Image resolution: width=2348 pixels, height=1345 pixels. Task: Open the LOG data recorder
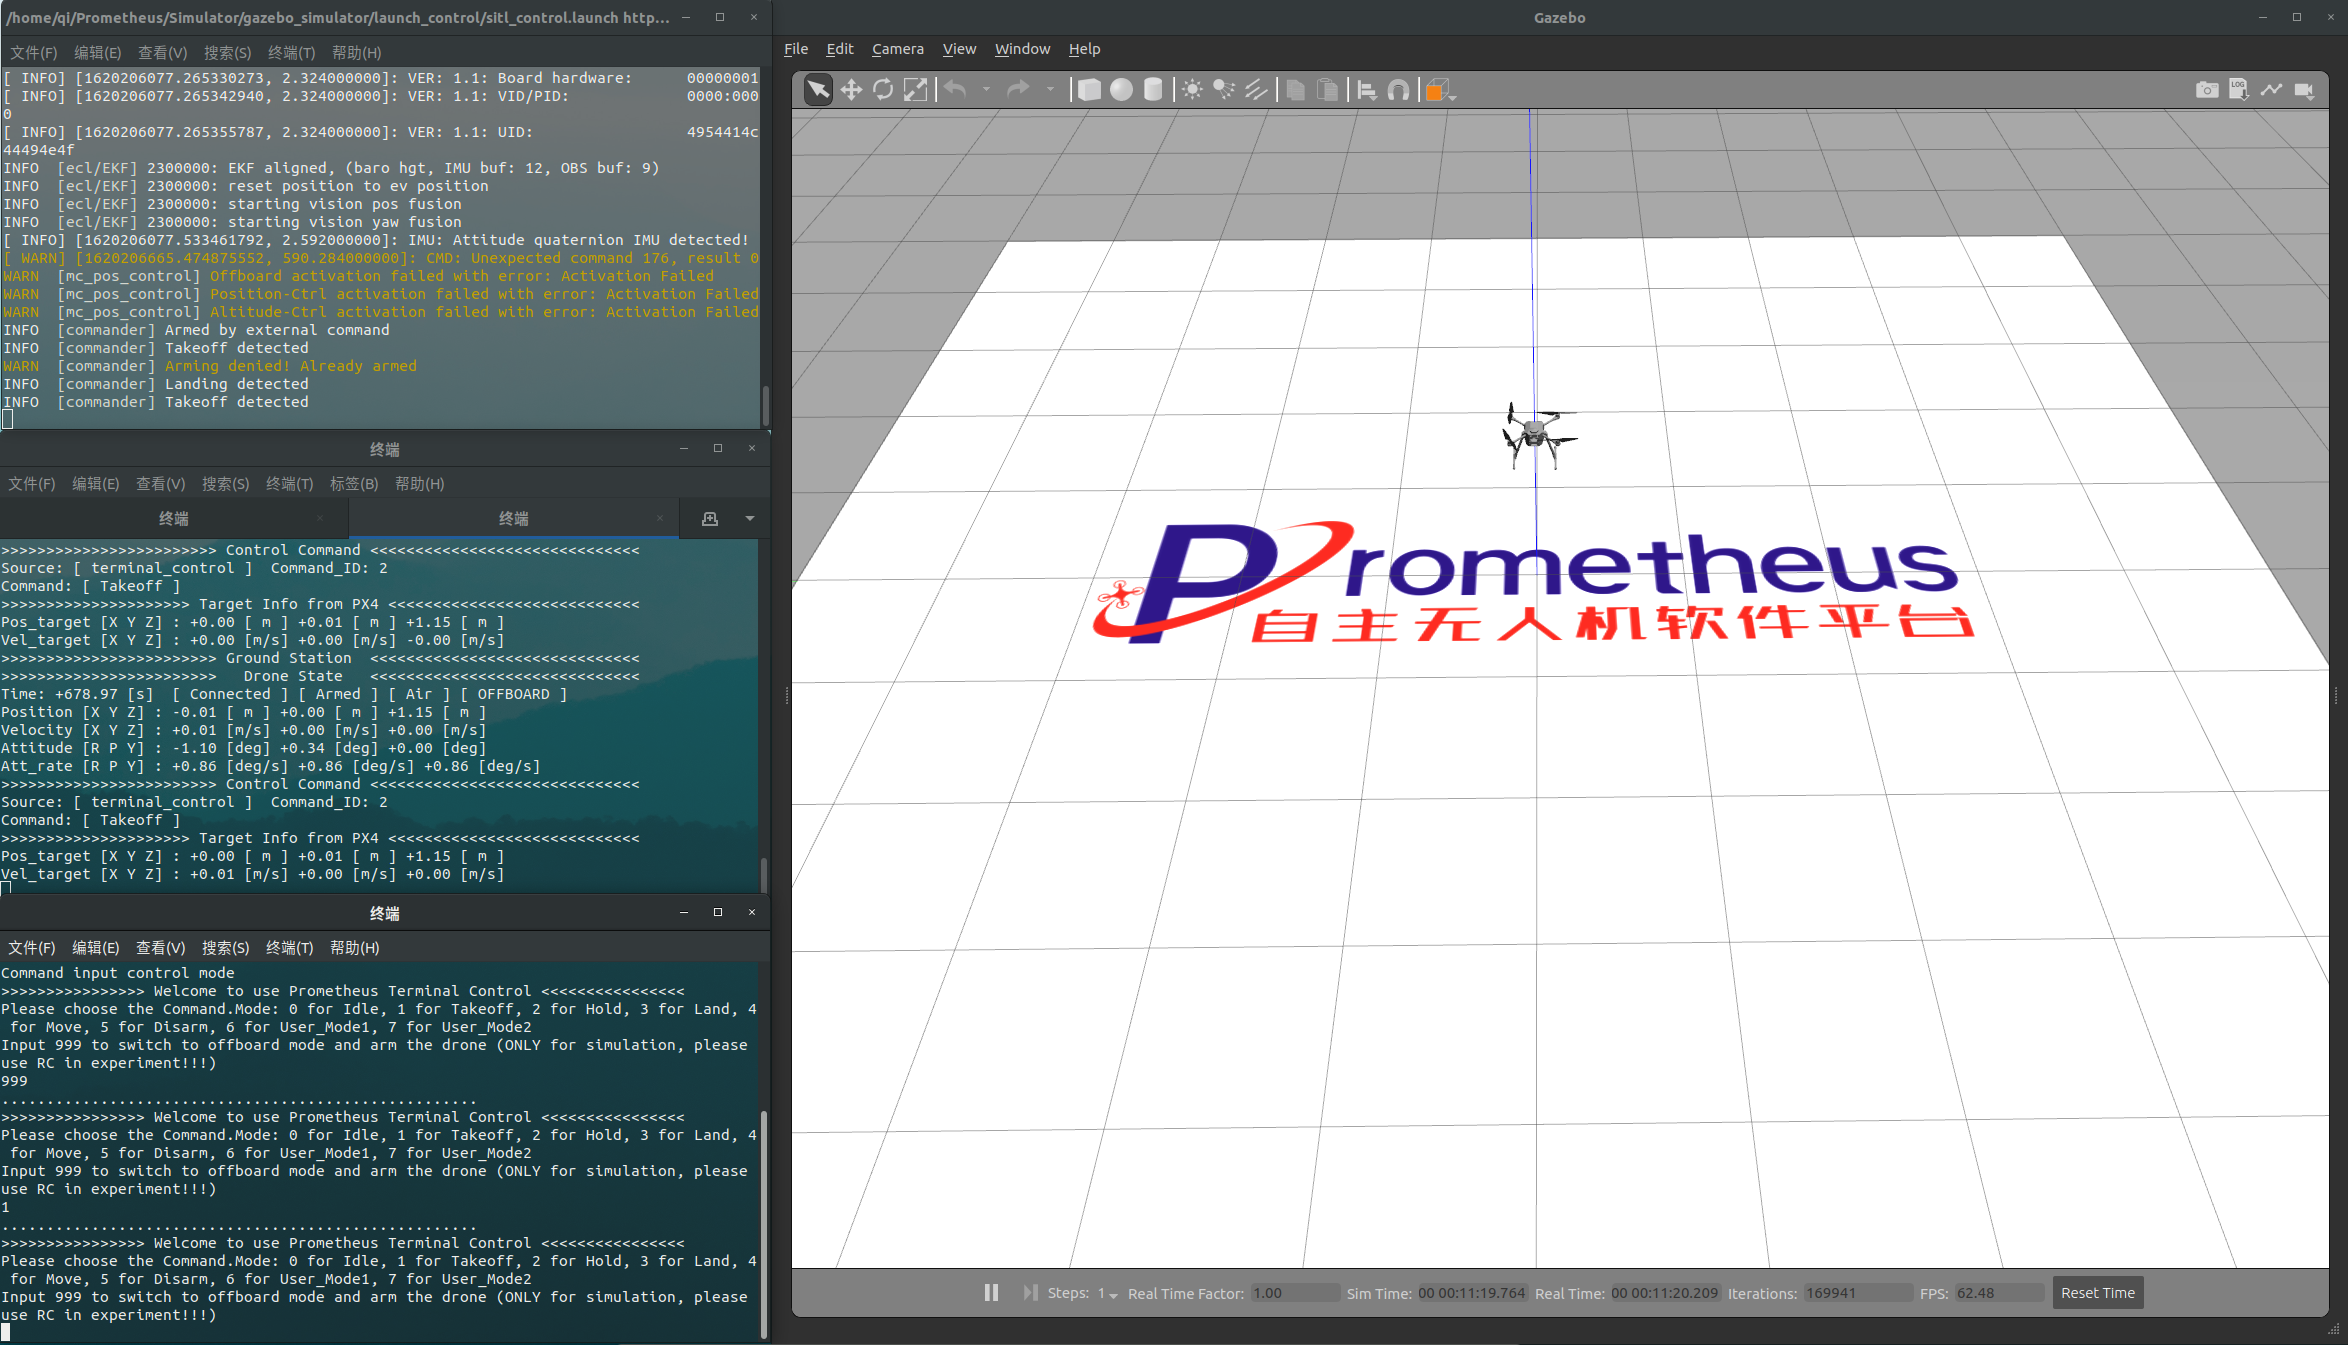coord(2239,90)
